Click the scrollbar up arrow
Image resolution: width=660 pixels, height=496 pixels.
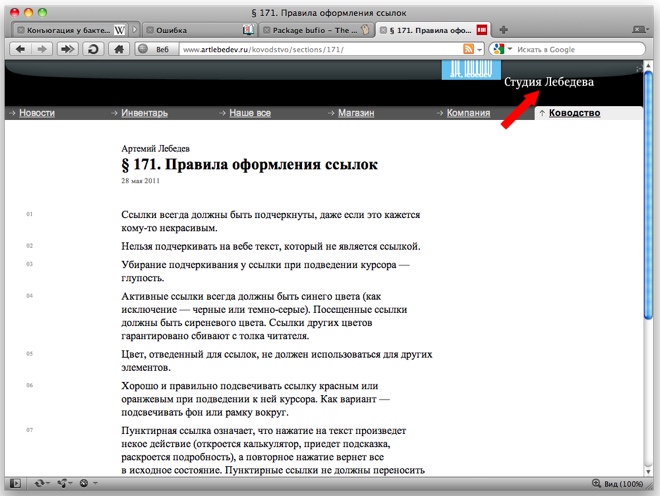point(648,65)
